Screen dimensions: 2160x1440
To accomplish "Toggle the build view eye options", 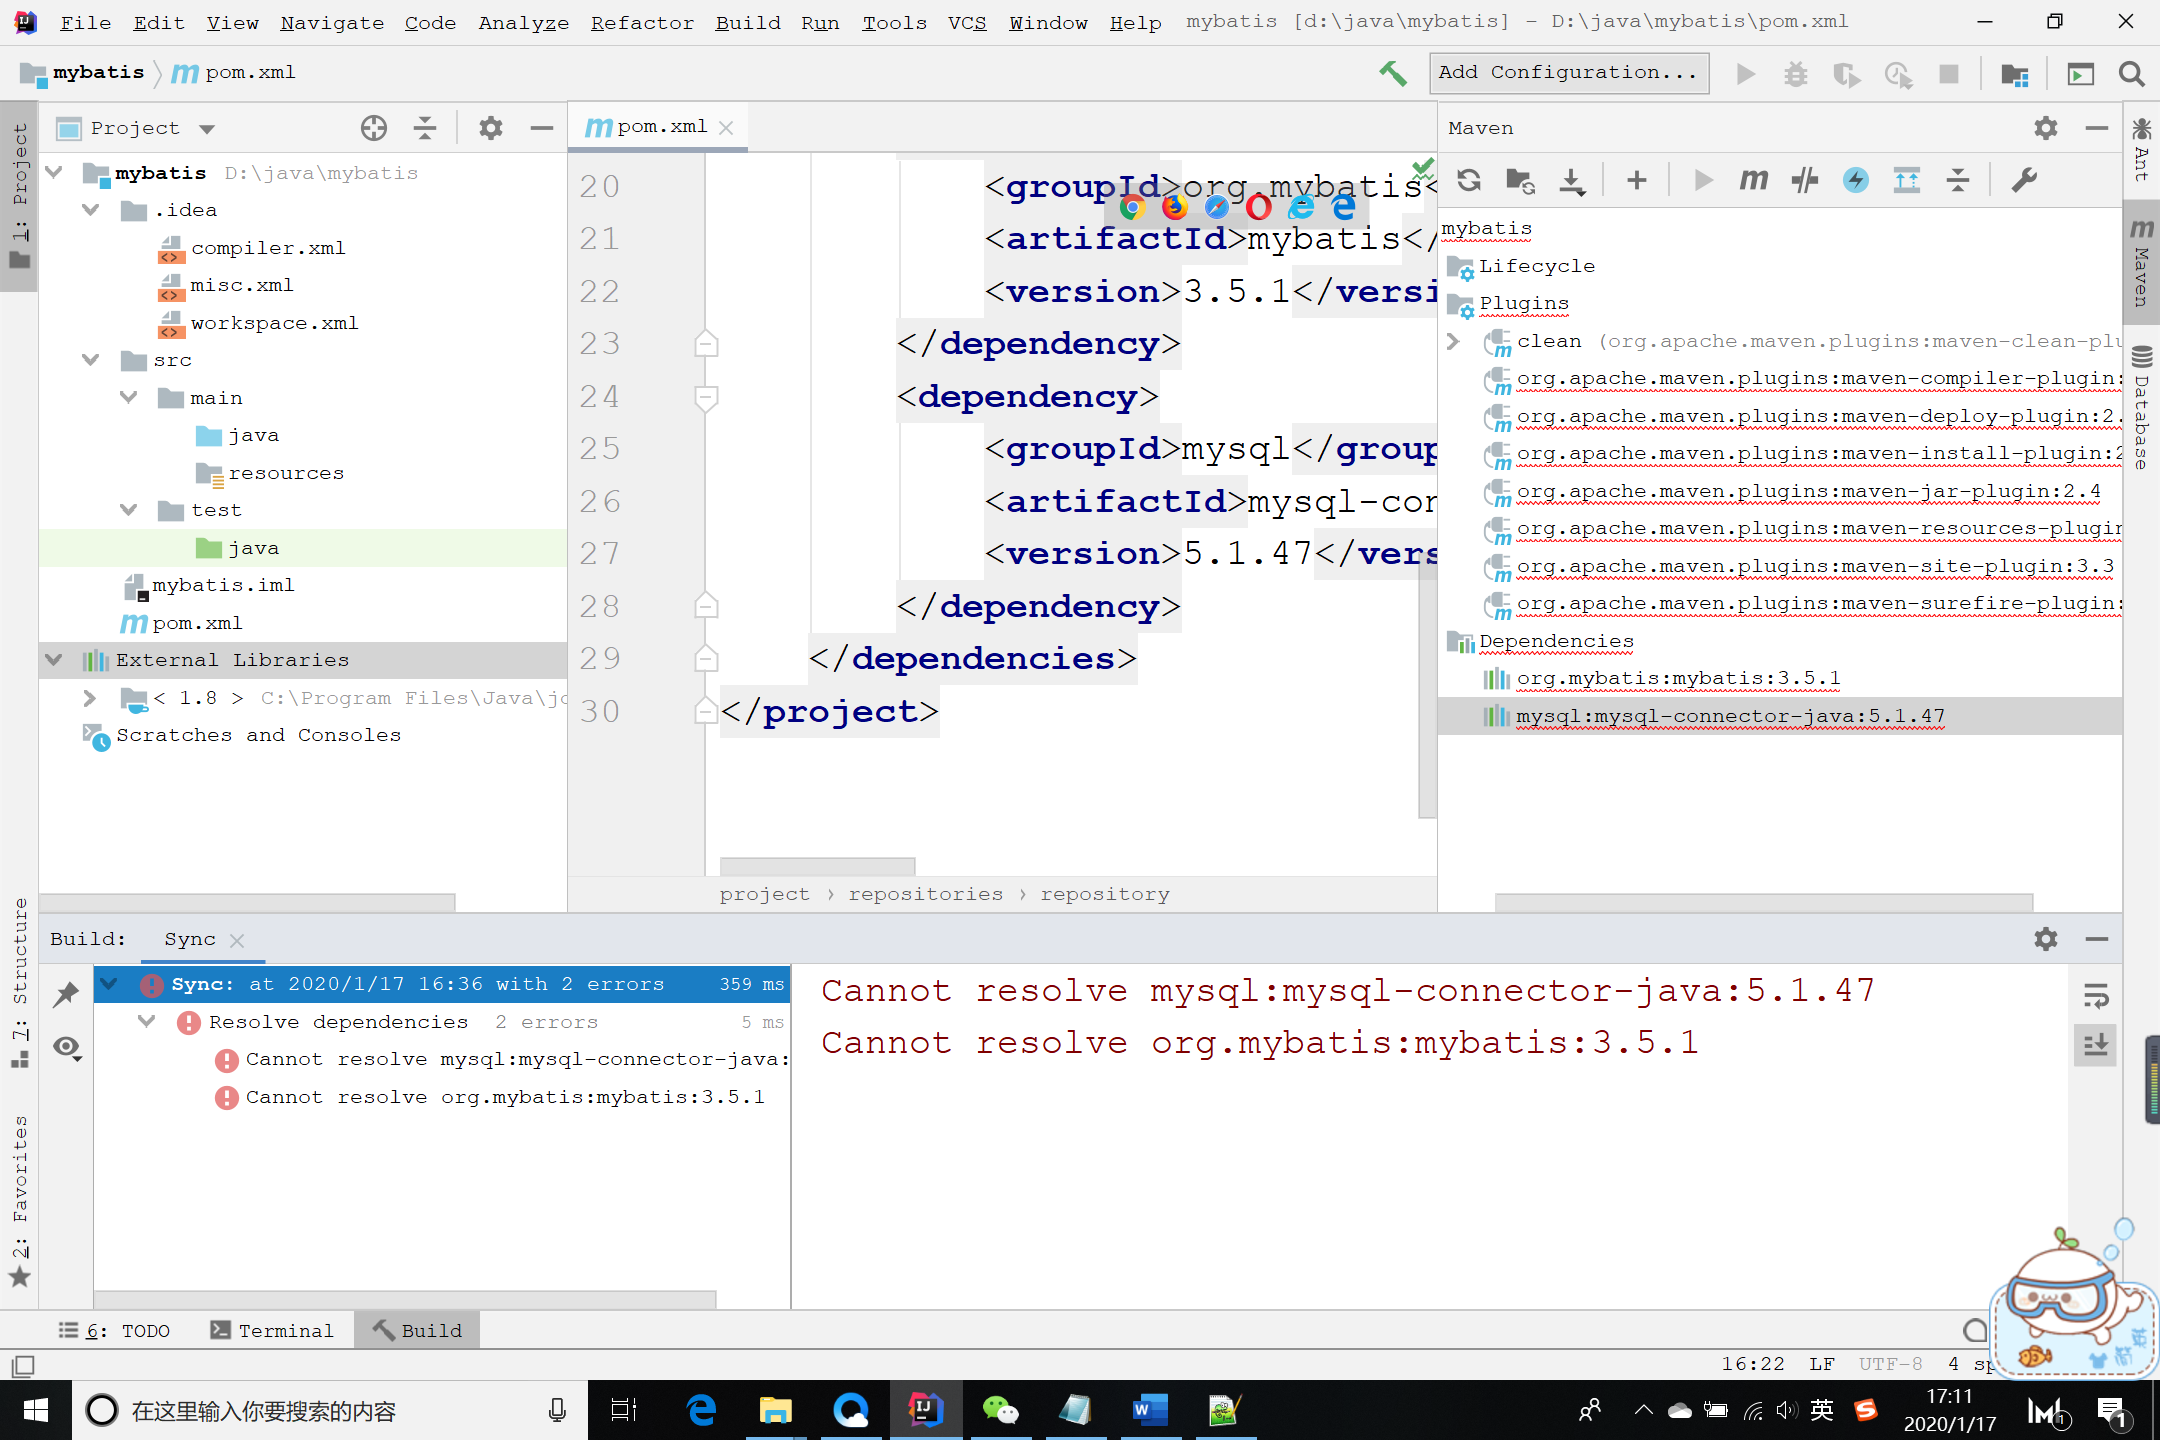I will coord(67,1047).
